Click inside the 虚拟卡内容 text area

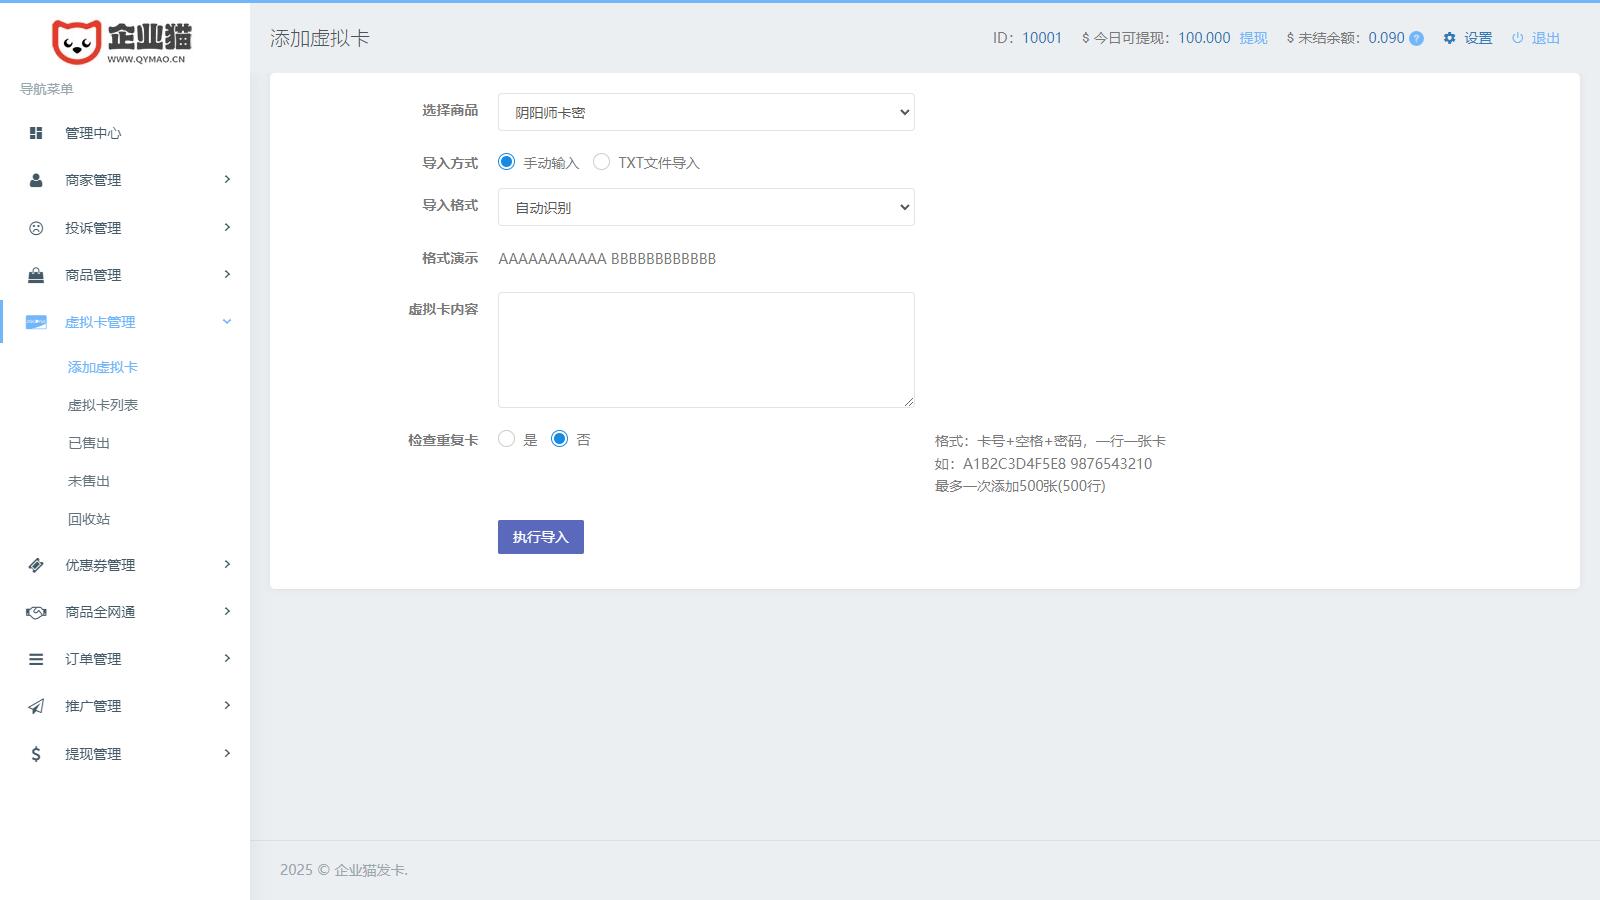tap(706, 350)
